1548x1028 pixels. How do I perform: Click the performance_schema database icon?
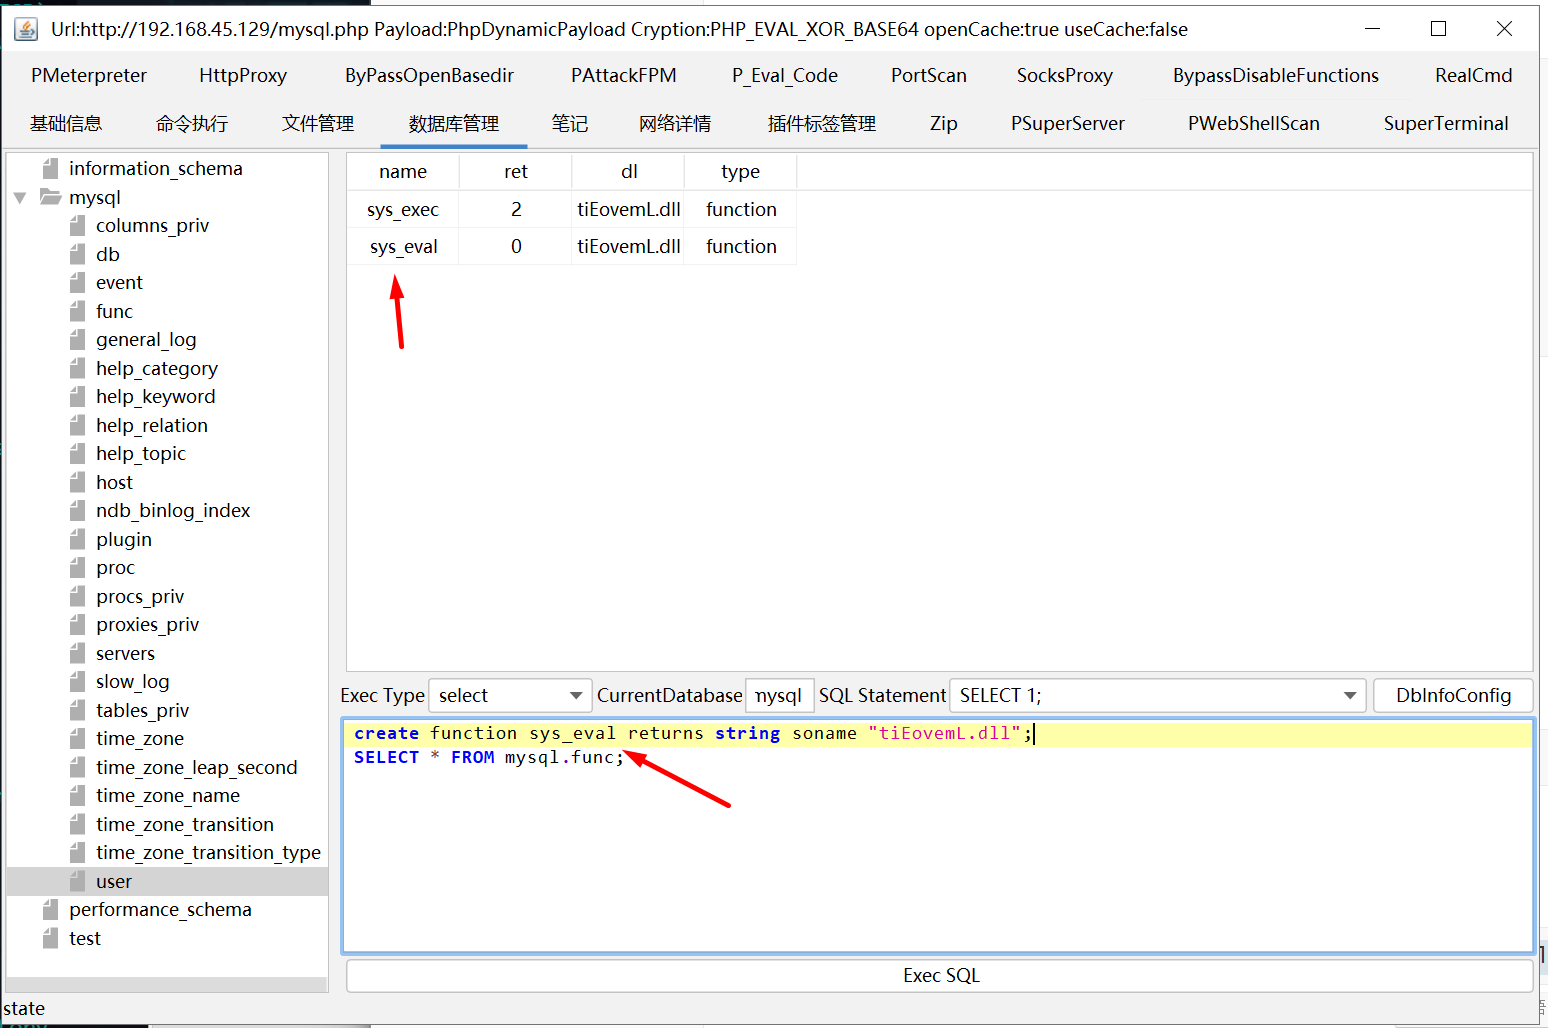click(51, 909)
